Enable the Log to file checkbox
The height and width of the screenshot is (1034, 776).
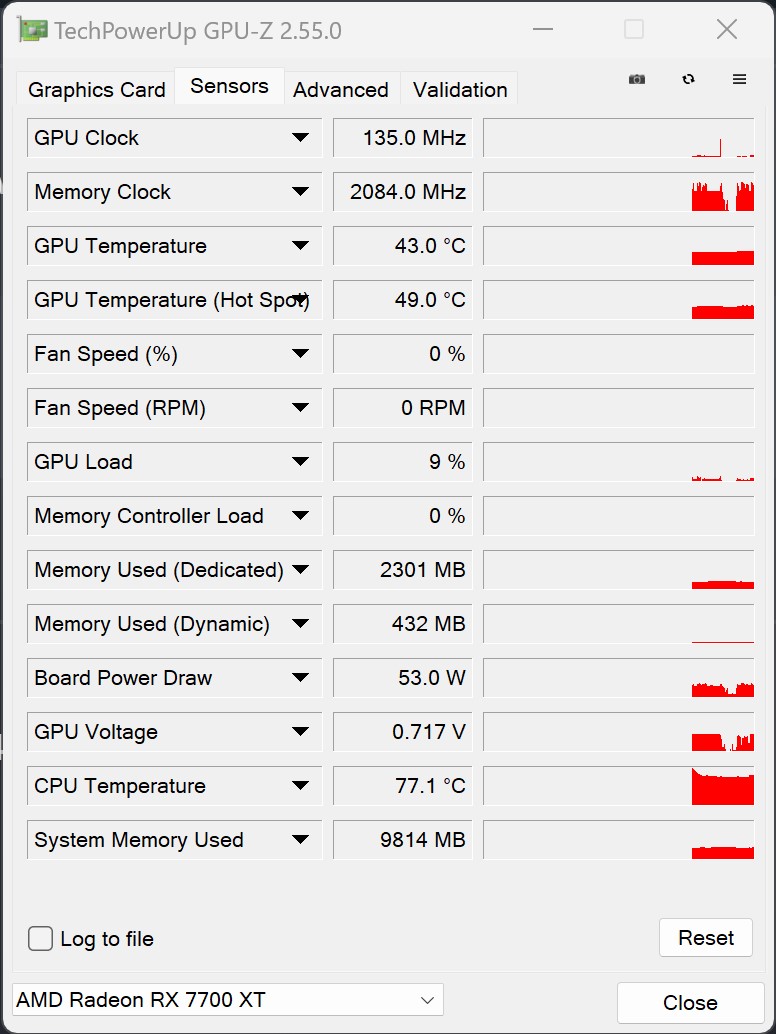coord(41,939)
